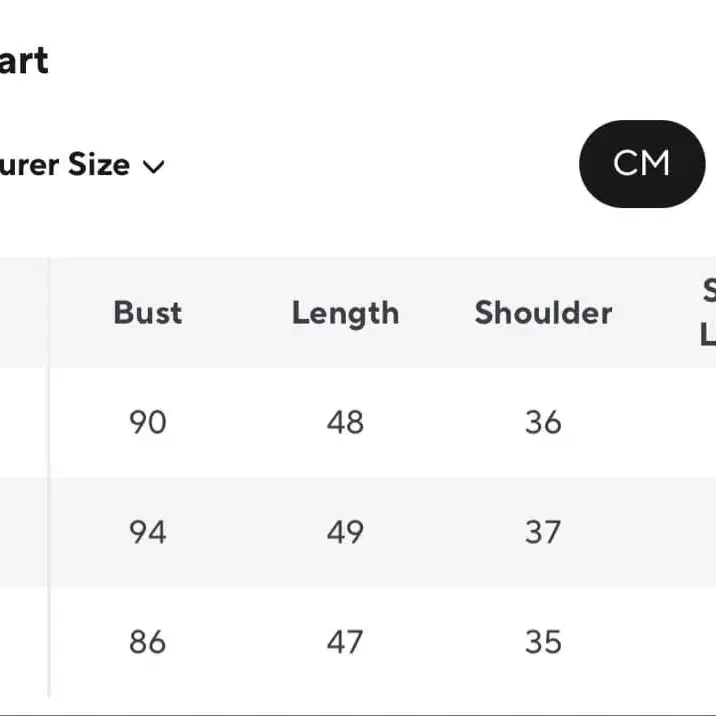The height and width of the screenshot is (716, 716).
Task: Click the frozen first column header cell
Action: click(22, 313)
